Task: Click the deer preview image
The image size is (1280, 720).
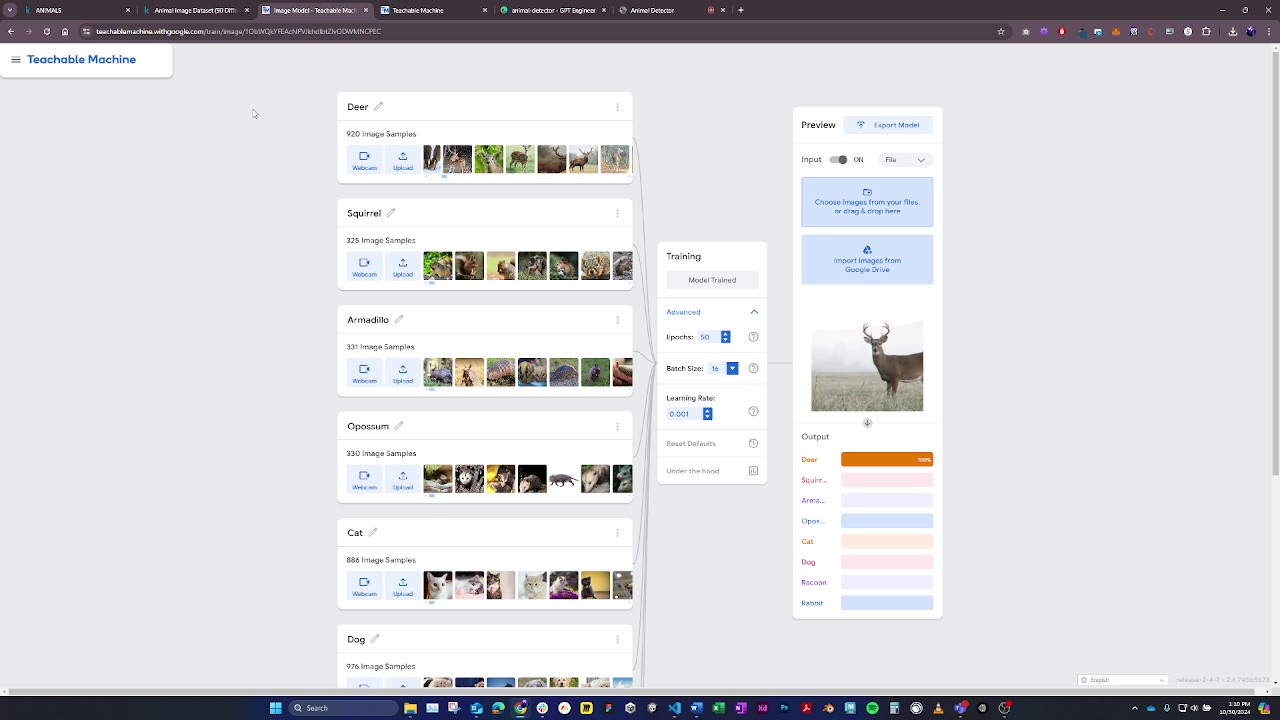Action: click(867, 365)
